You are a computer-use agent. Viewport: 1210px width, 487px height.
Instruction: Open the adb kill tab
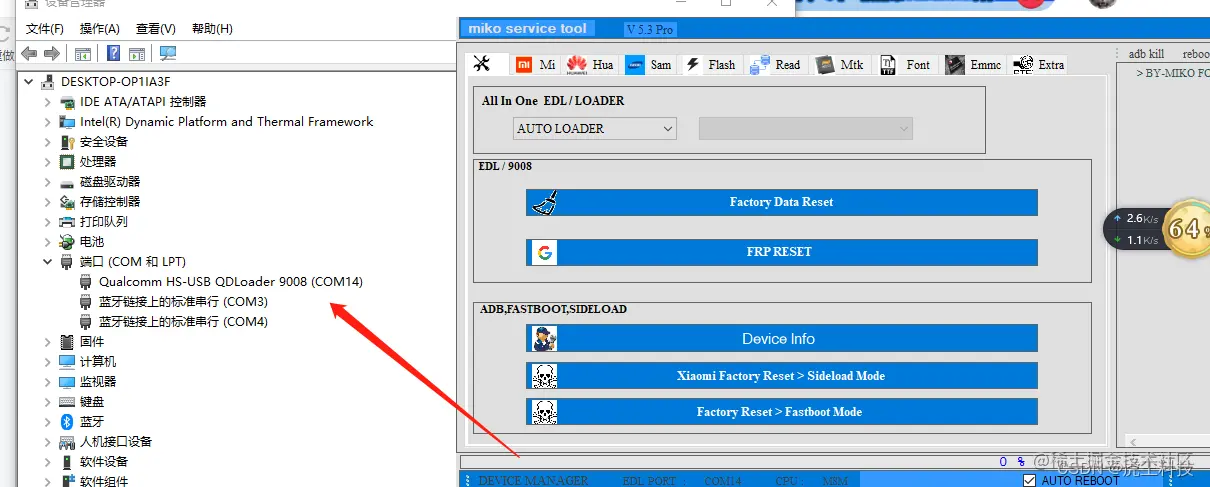1146,54
